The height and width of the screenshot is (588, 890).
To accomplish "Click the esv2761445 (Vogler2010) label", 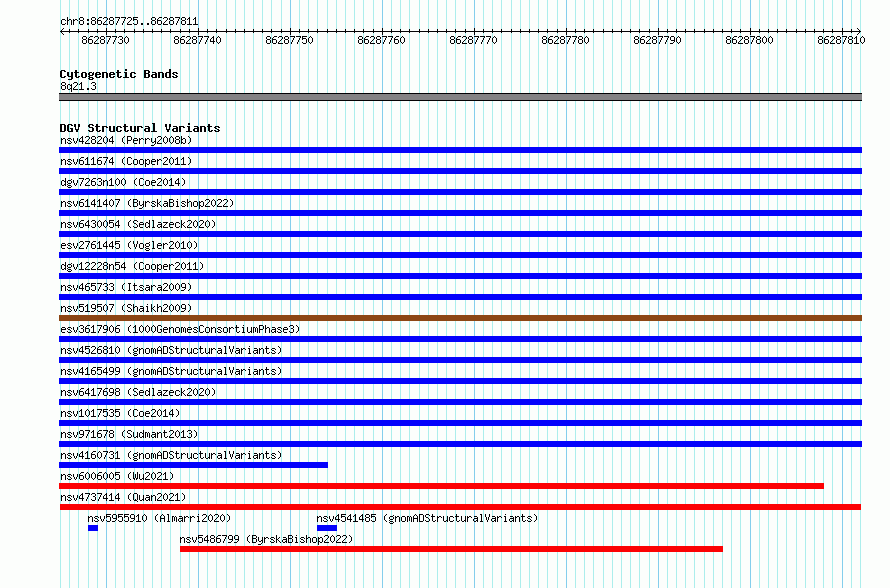I will pos(129,245).
